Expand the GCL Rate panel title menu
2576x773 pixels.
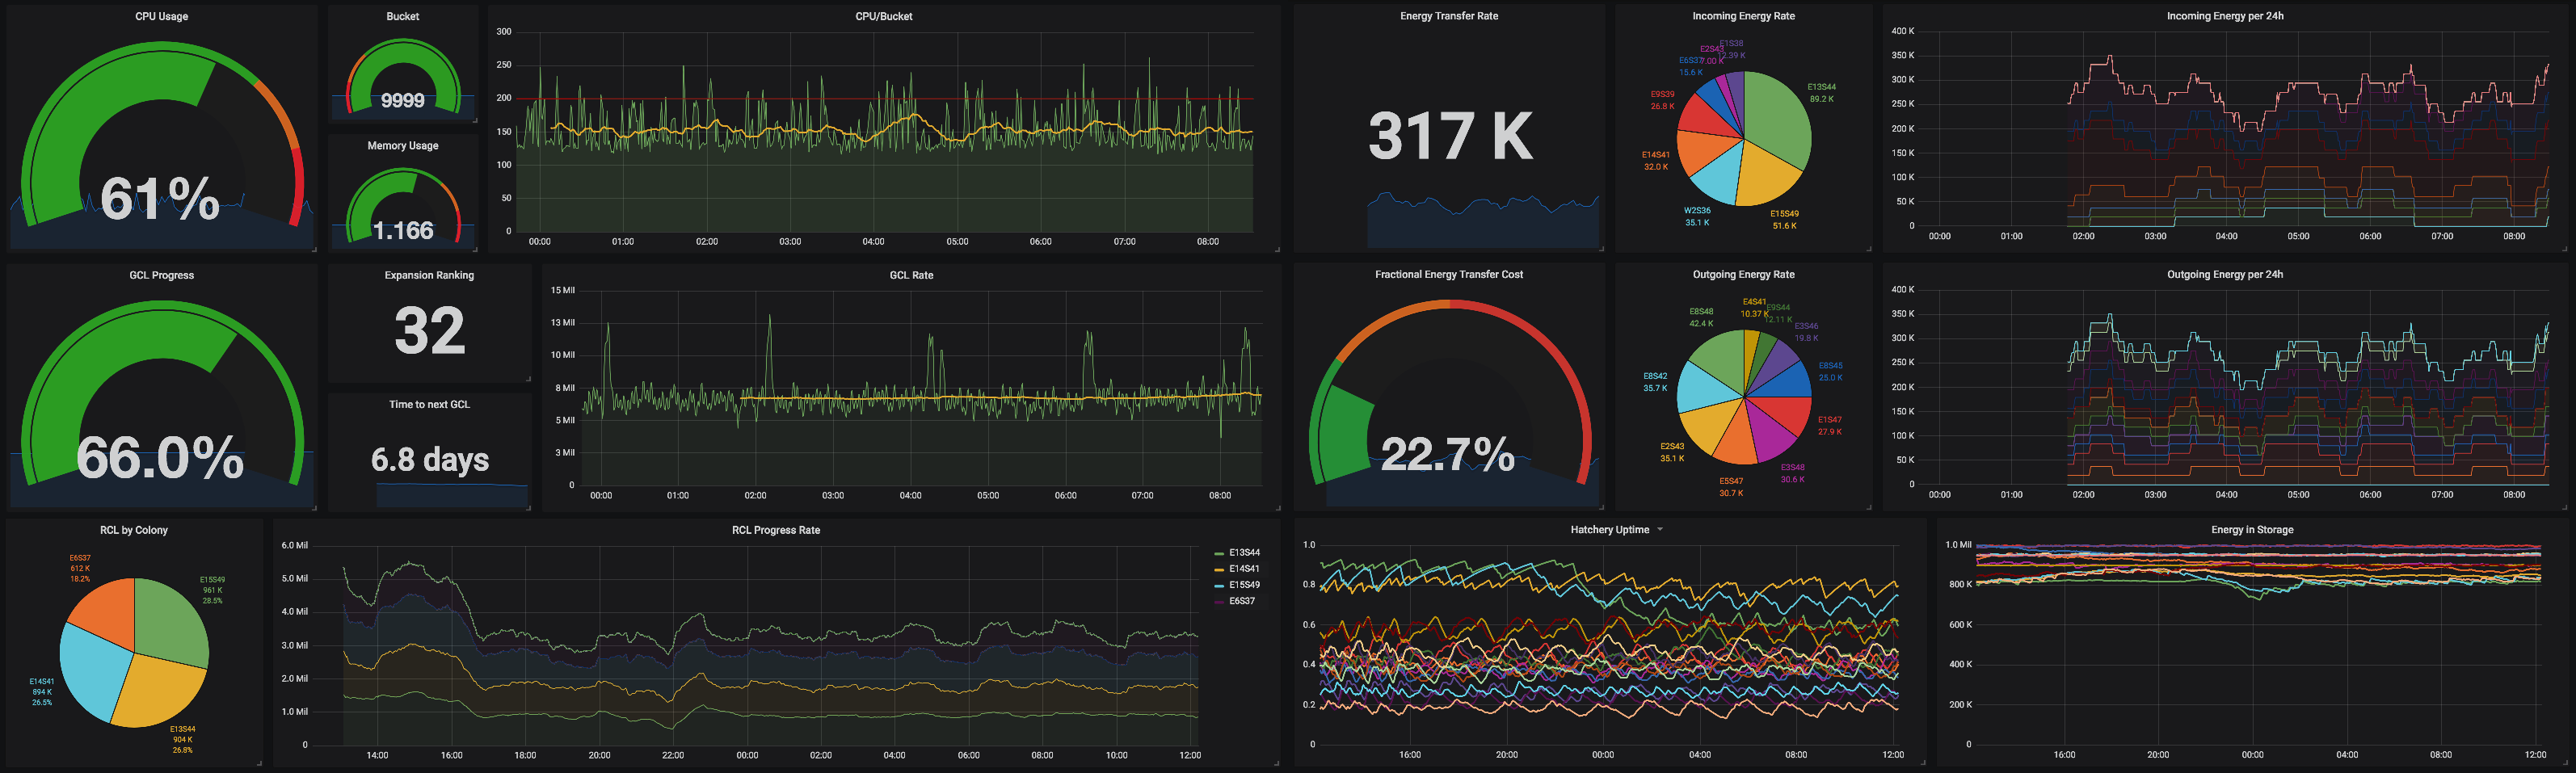pyautogui.click(x=911, y=275)
